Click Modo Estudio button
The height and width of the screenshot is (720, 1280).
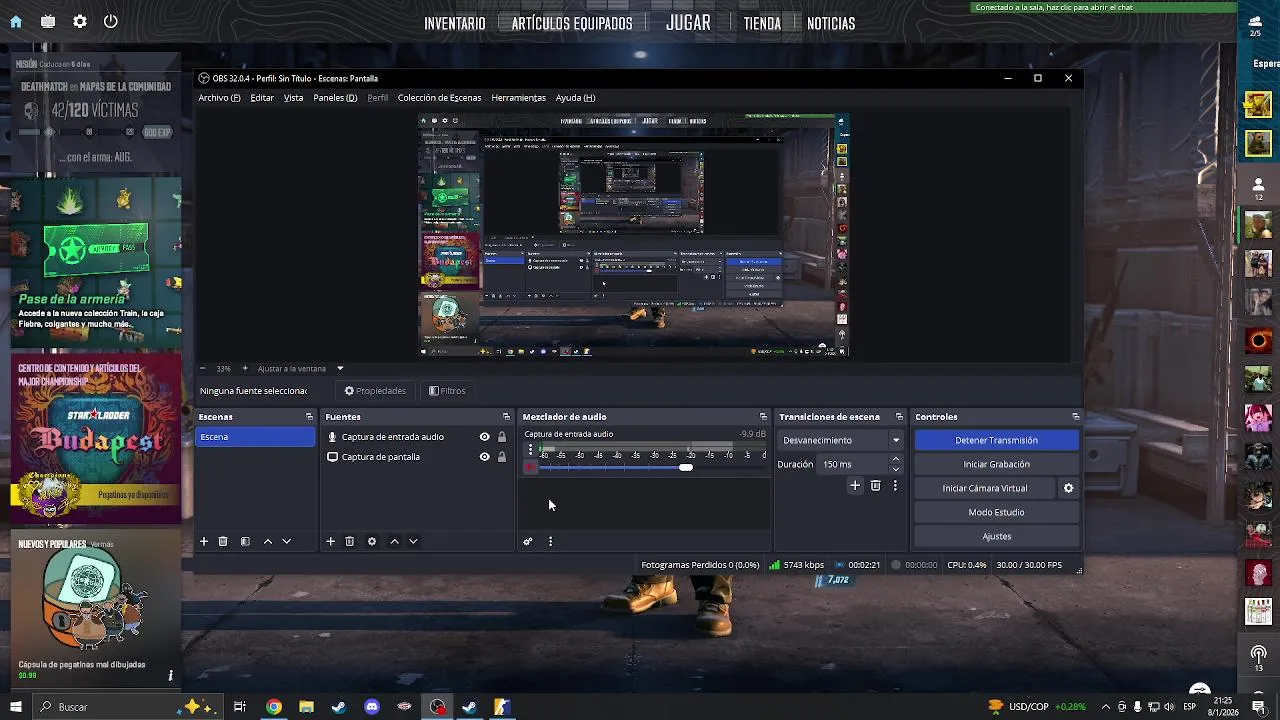pos(996,512)
